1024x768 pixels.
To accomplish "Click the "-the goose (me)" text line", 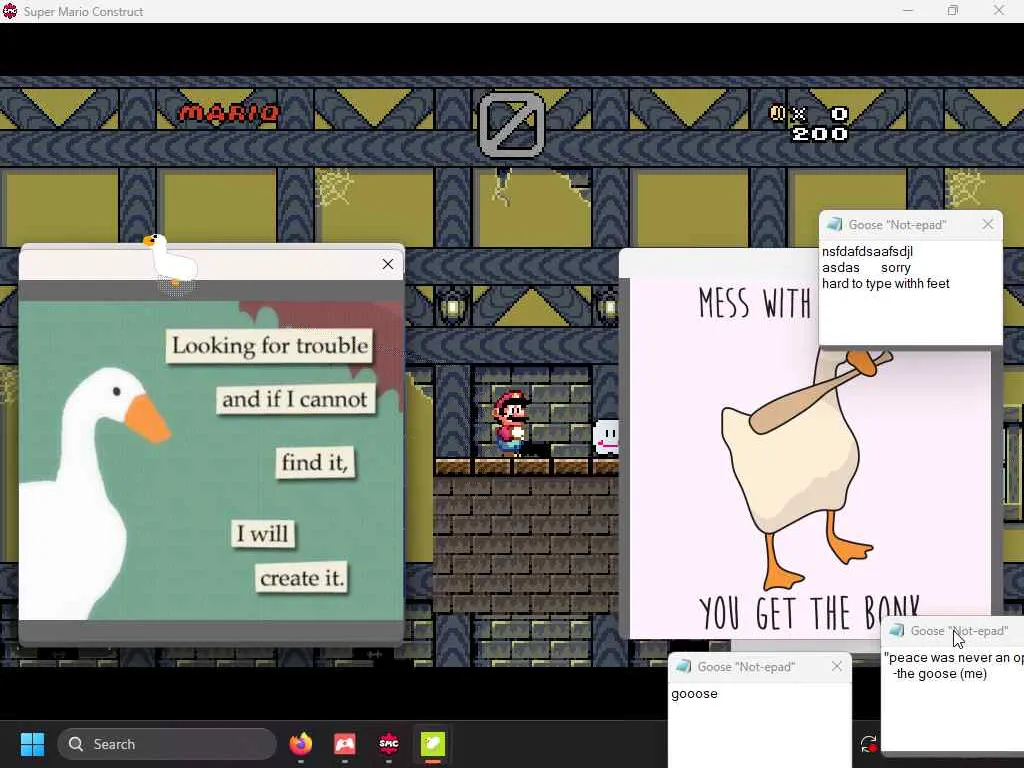I will (940, 673).
